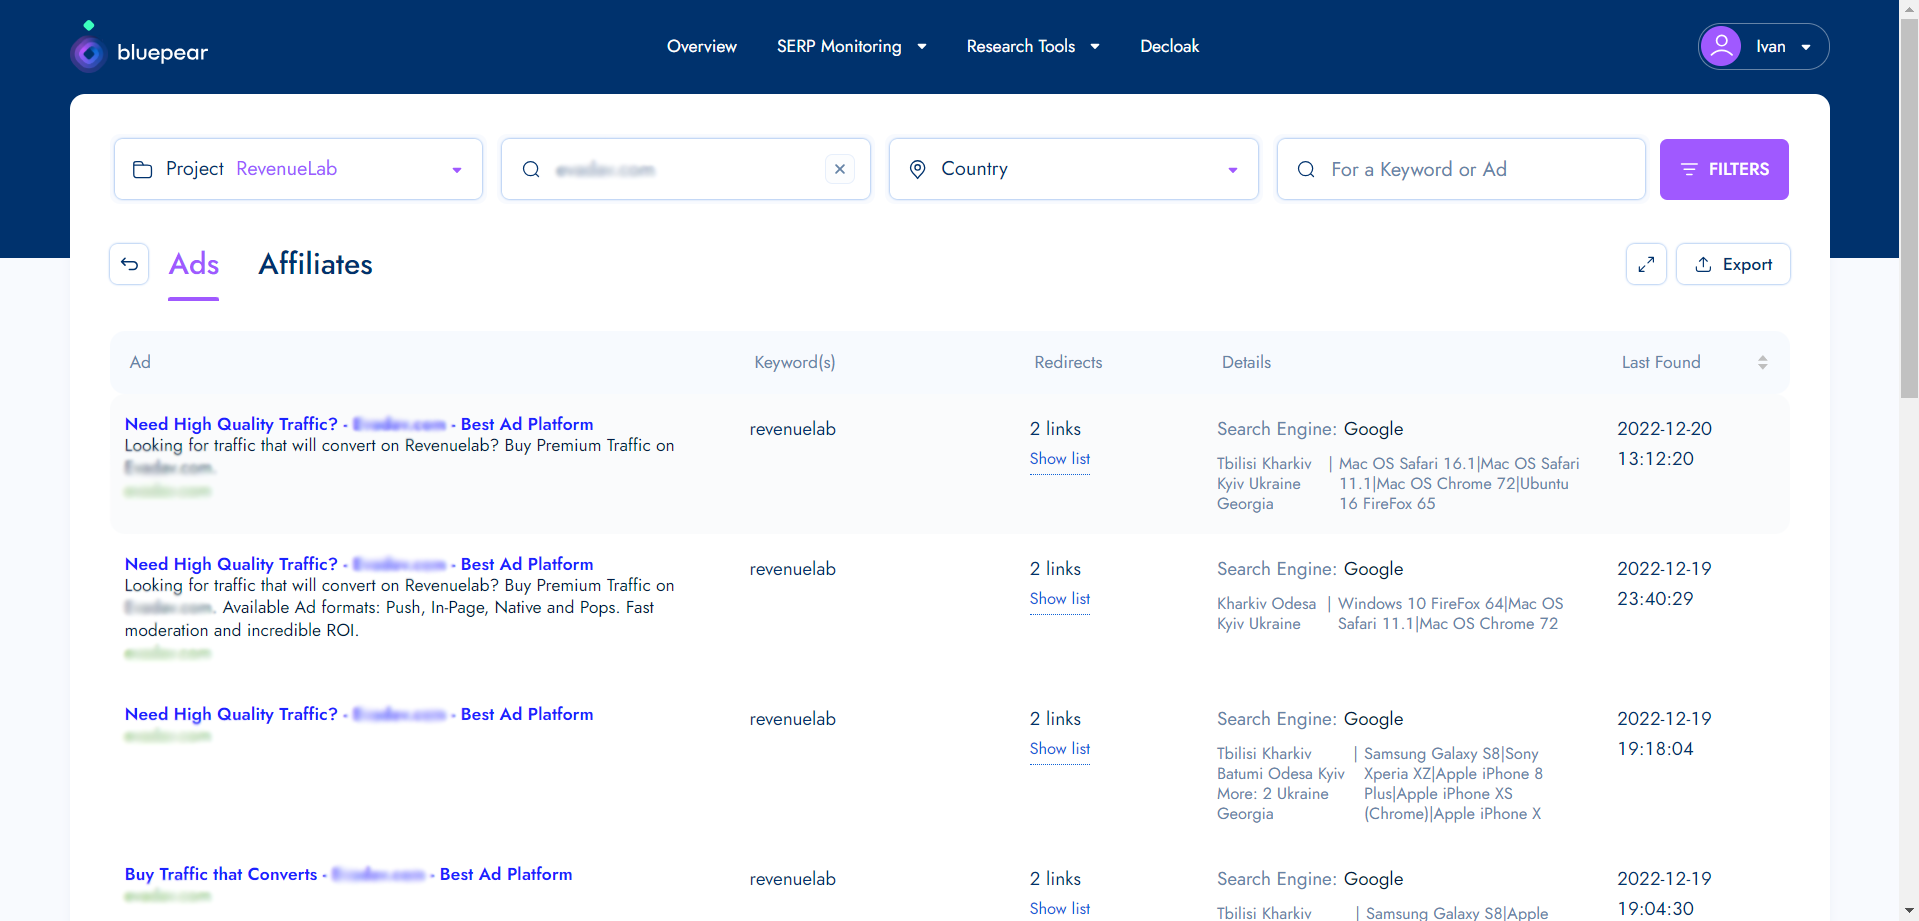Clear the domain search field
1919x921 pixels.
pyautogui.click(x=839, y=169)
